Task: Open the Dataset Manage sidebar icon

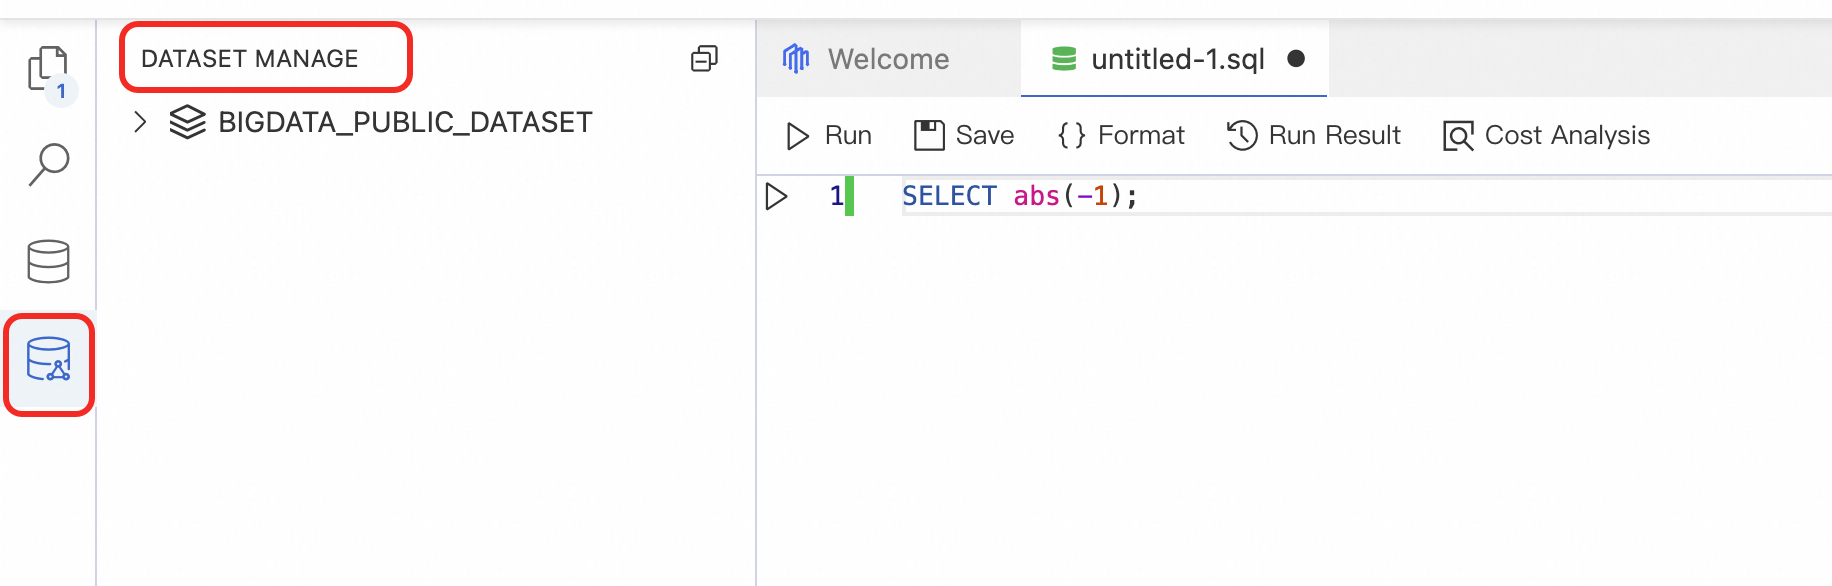Action: (x=48, y=361)
